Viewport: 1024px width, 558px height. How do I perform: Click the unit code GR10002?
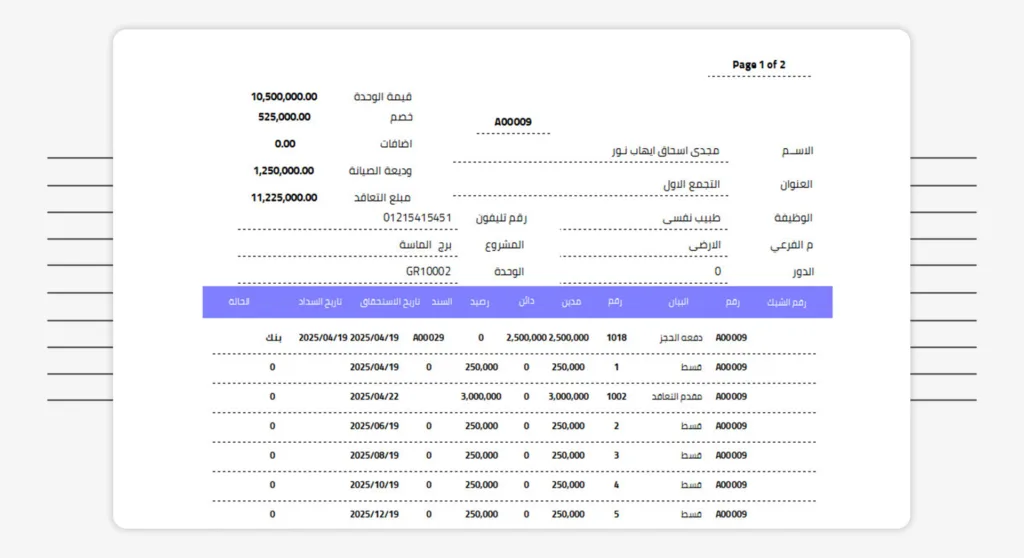[428, 271]
